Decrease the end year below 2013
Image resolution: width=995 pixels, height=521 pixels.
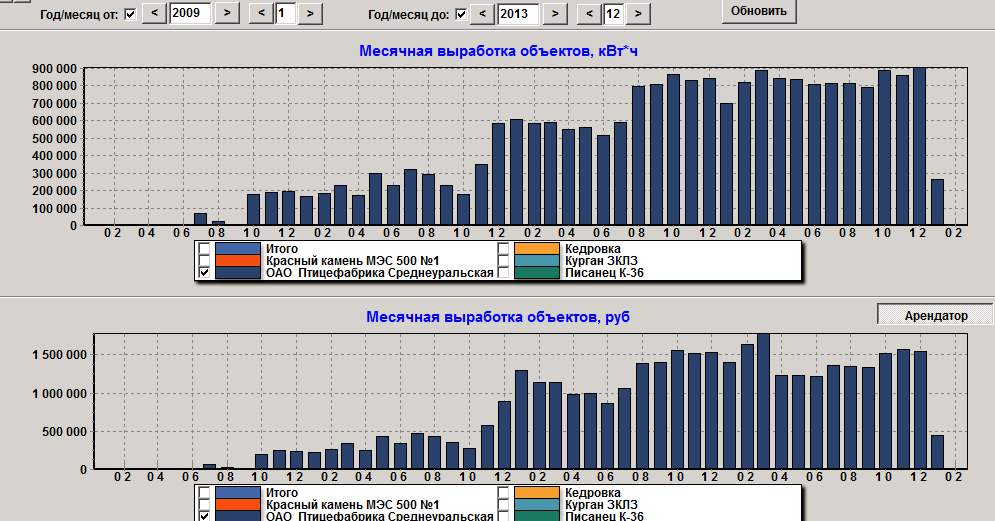pos(482,13)
